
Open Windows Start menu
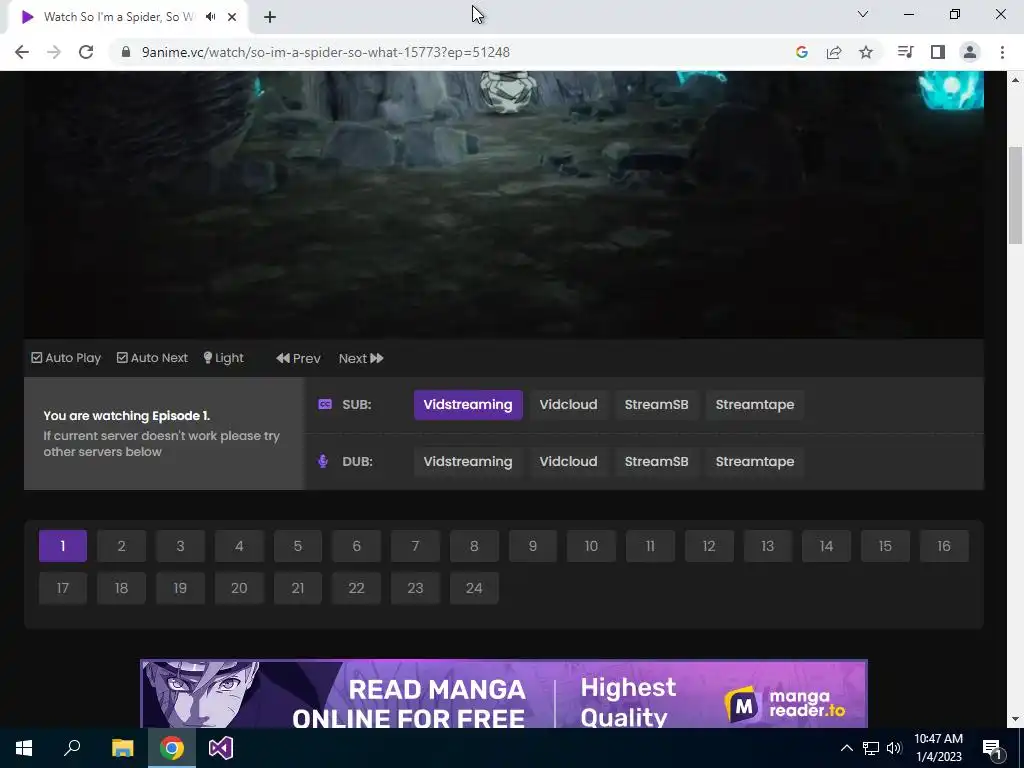(x=24, y=748)
